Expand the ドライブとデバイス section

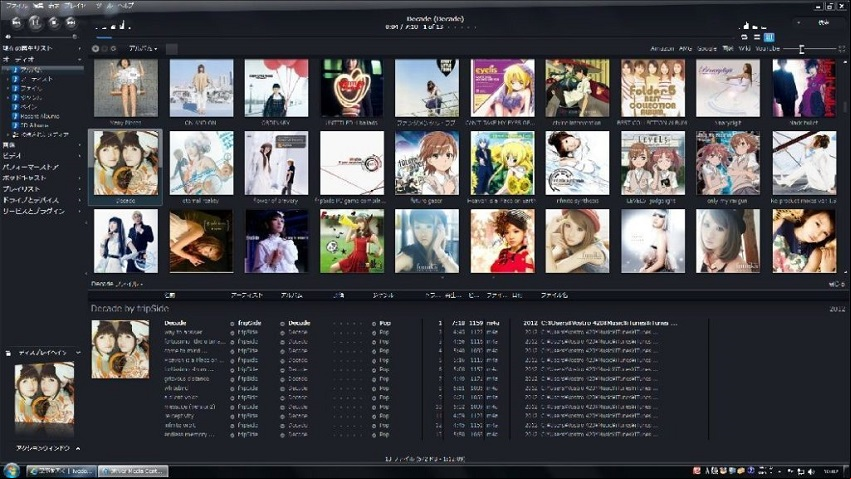[x=79, y=200]
